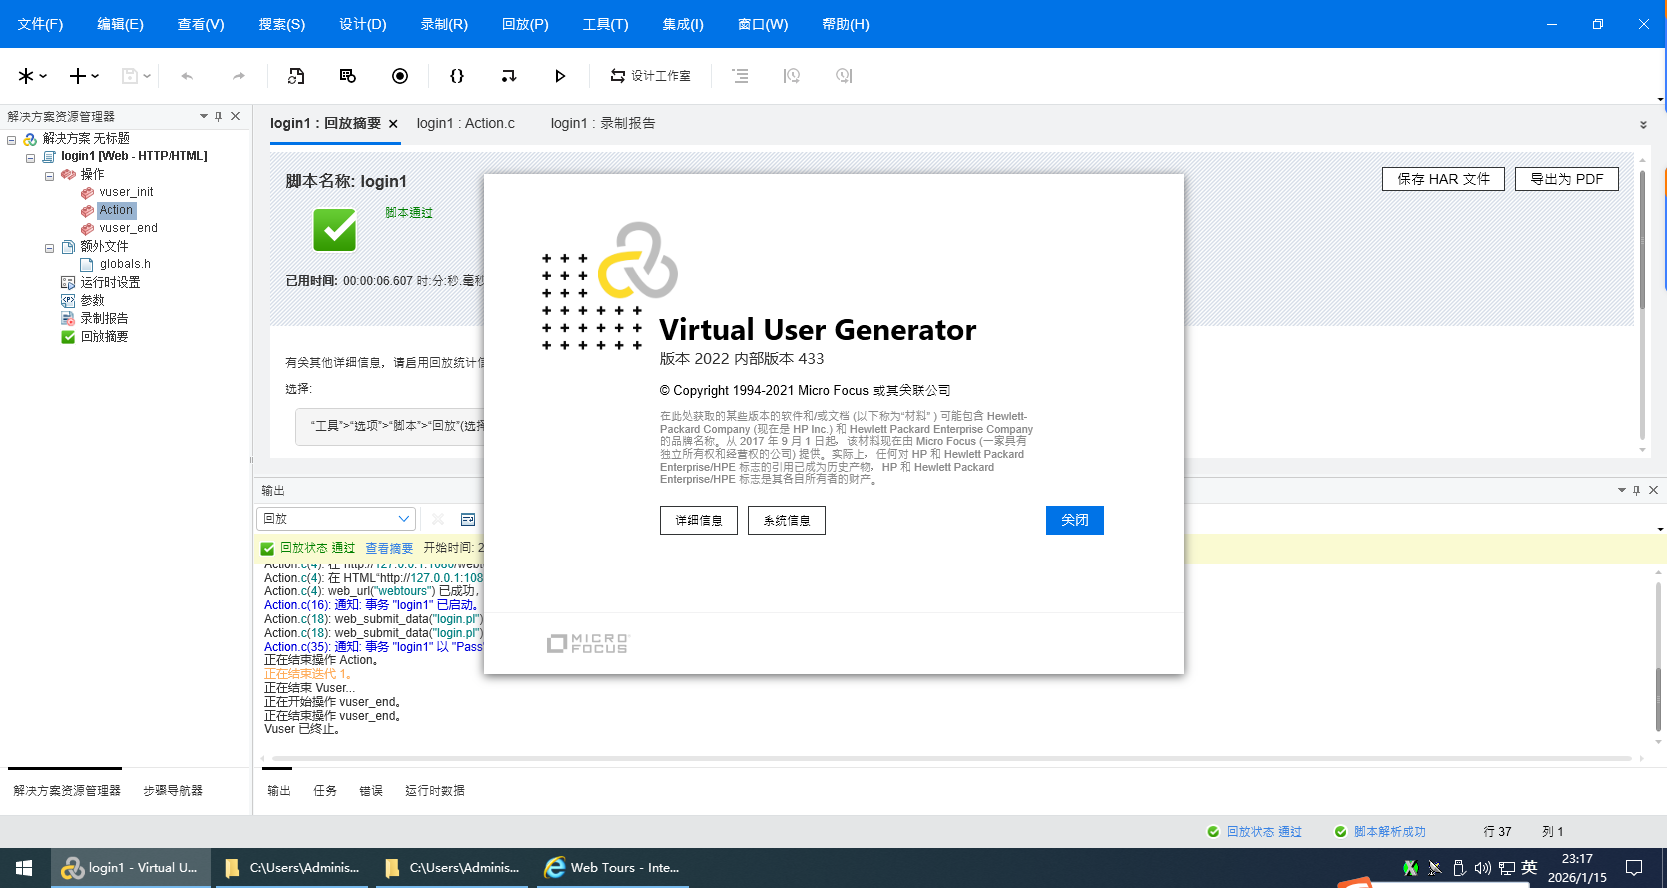Open the Virtual User Generator taskbar icon
The width and height of the screenshot is (1667, 888).
[130, 868]
